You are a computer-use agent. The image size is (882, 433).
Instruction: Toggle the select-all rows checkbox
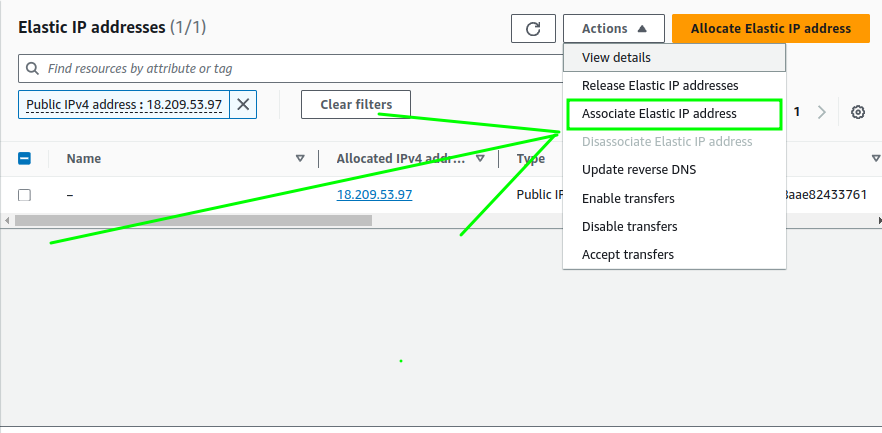coord(25,158)
